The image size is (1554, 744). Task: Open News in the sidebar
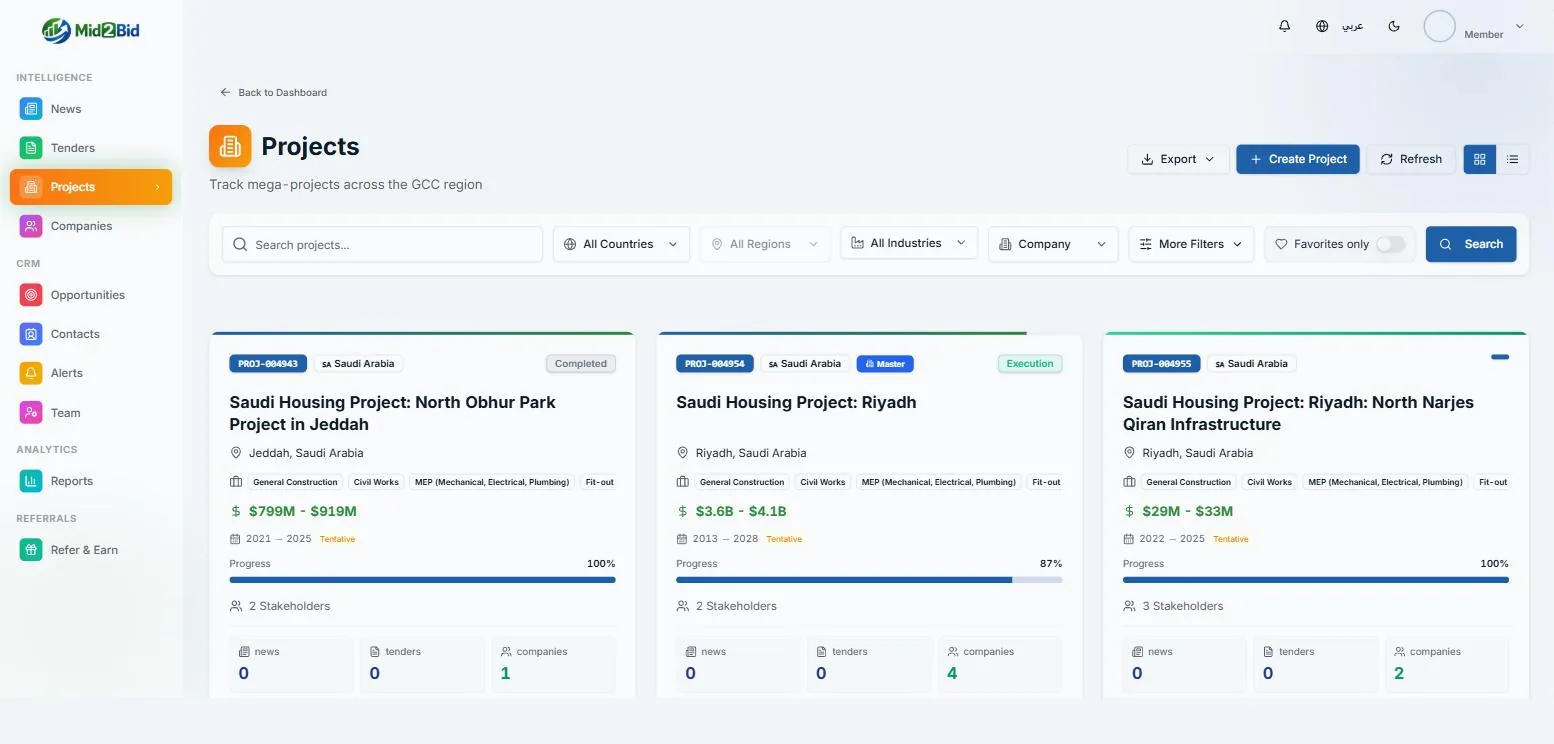tap(91, 109)
